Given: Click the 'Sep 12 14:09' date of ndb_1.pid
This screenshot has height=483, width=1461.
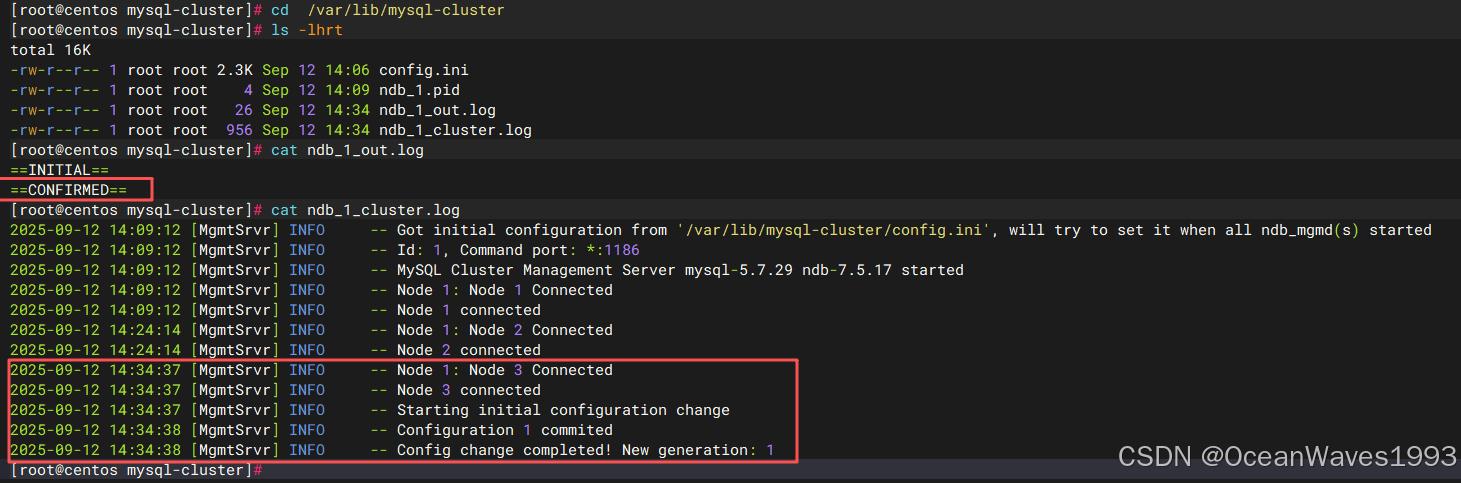Looking at the screenshot, I should coord(316,90).
